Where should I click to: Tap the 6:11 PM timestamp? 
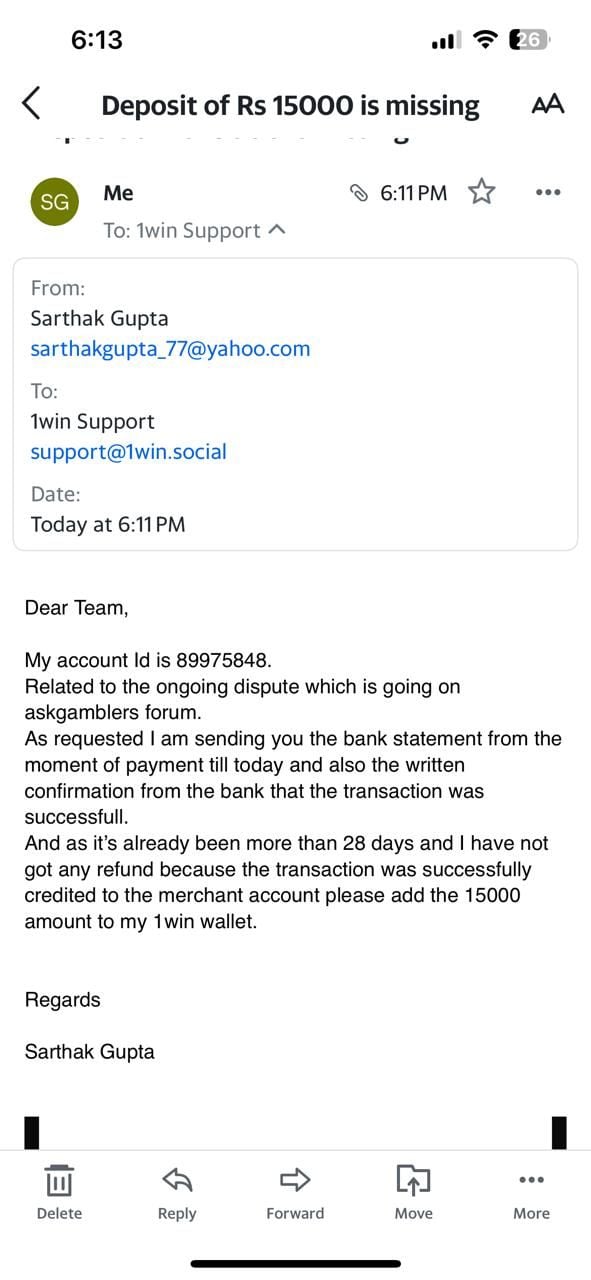tap(414, 193)
